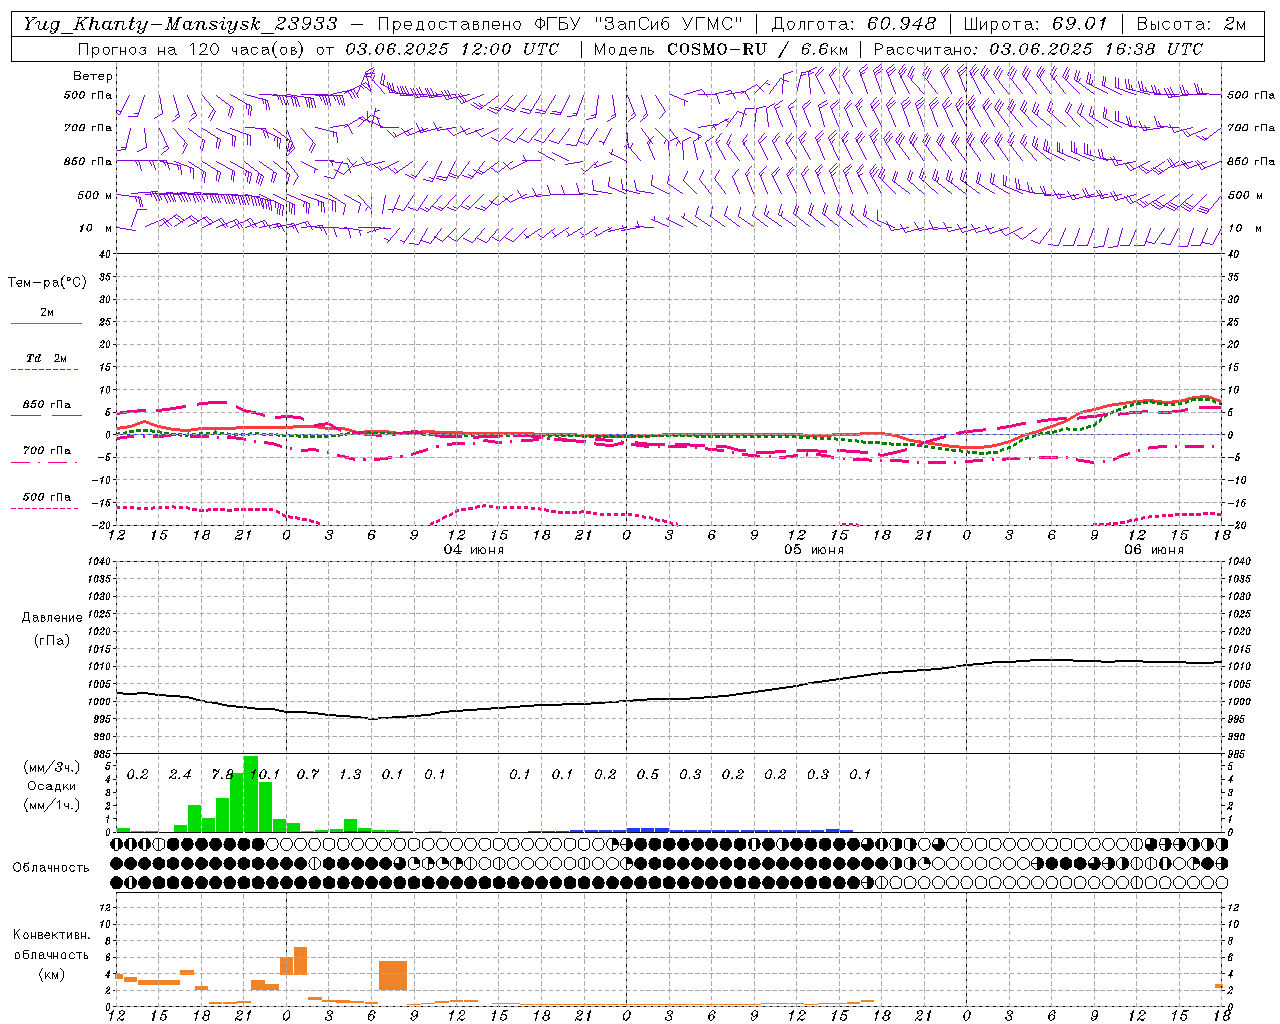Click the 500 гПа dotted temperature legend line

(x=46, y=508)
